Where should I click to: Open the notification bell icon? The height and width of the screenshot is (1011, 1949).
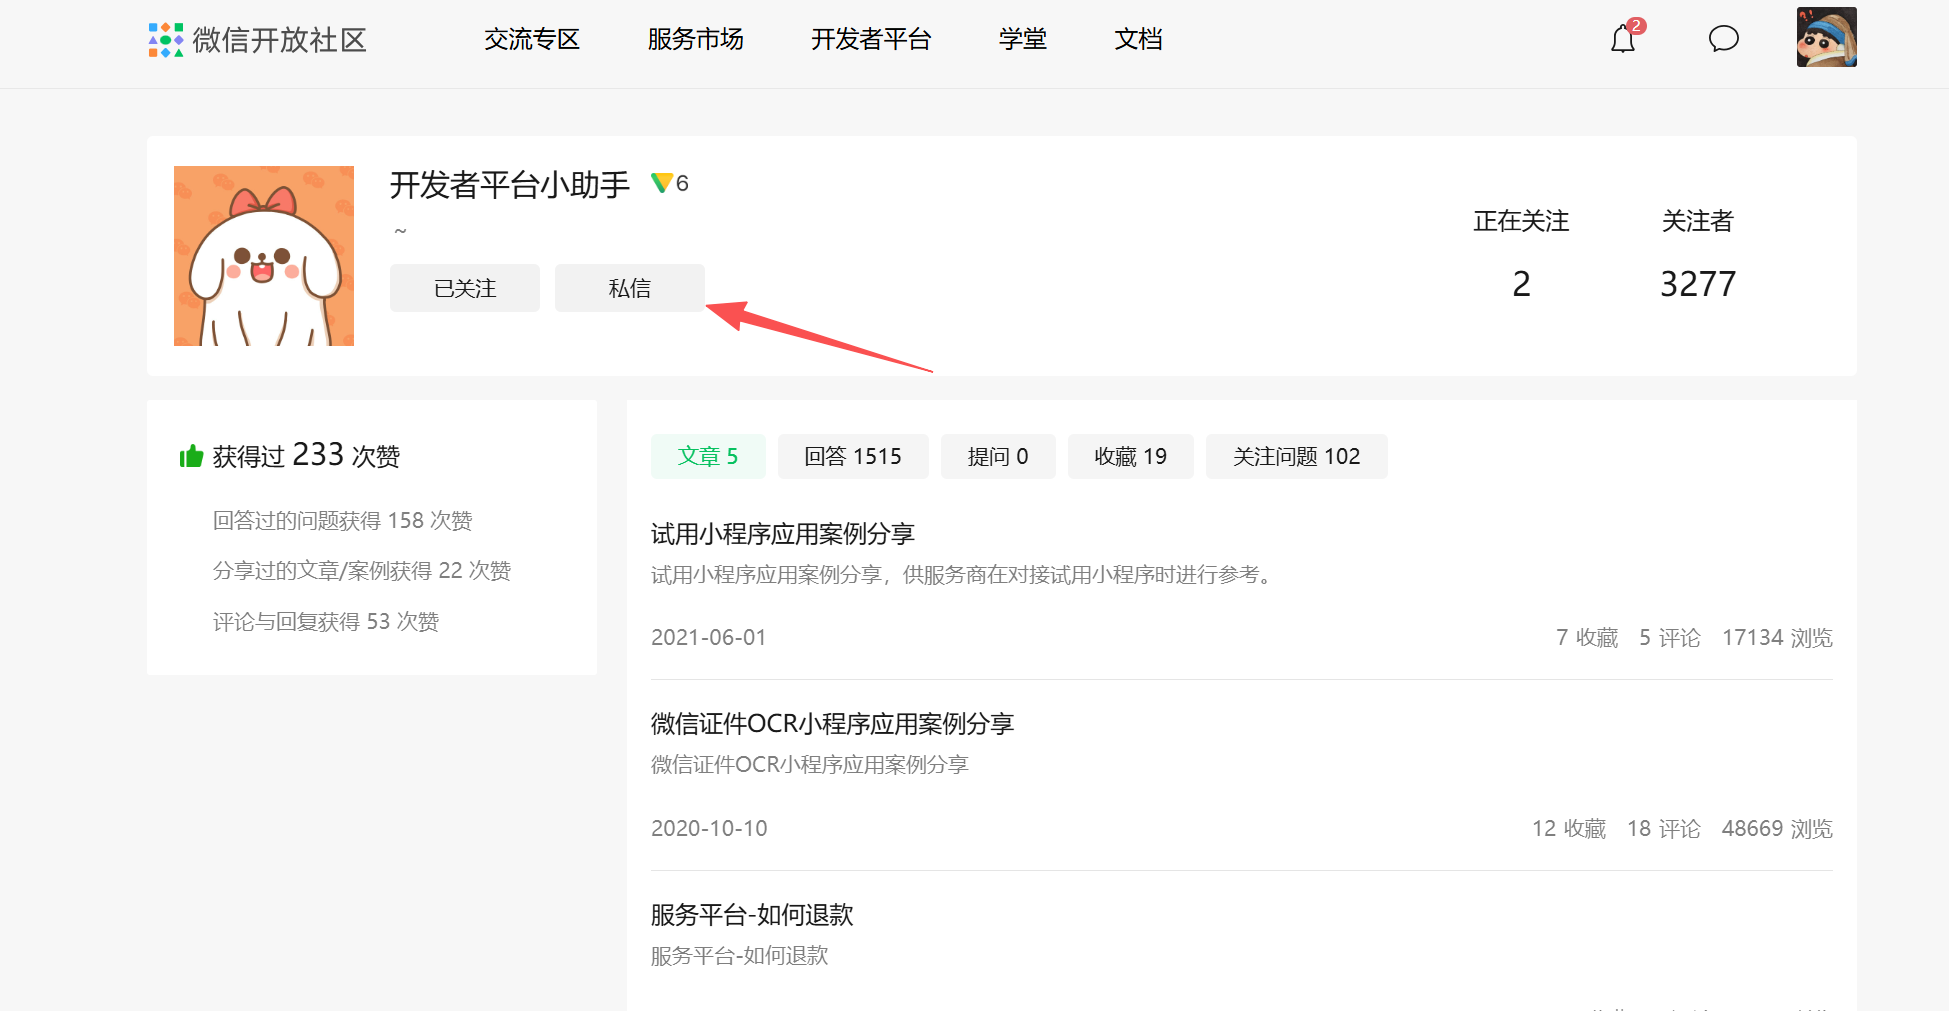(x=1623, y=39)
